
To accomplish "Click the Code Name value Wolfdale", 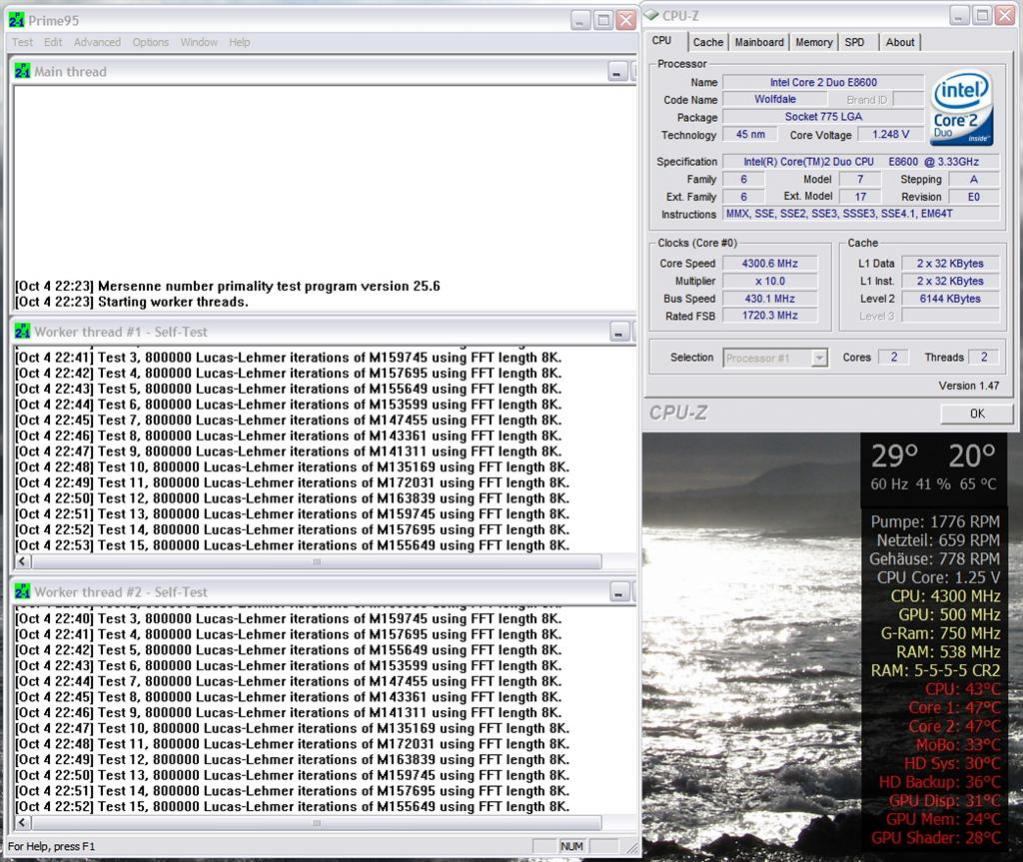I will tap(775, 99).
